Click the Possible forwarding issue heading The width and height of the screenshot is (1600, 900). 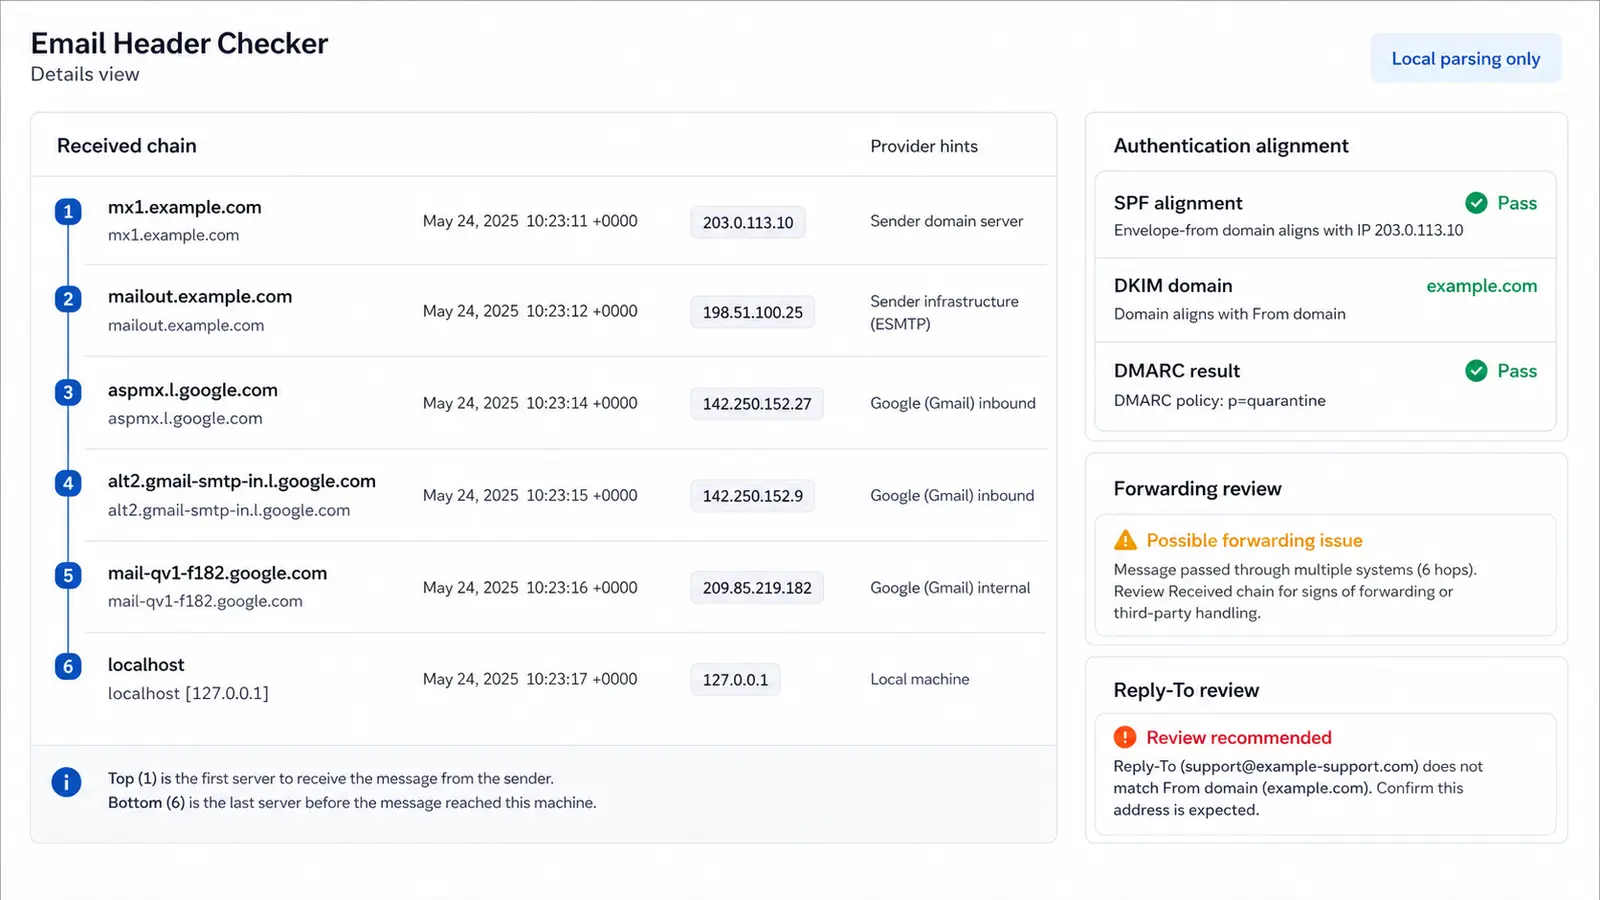[1254, 540]
